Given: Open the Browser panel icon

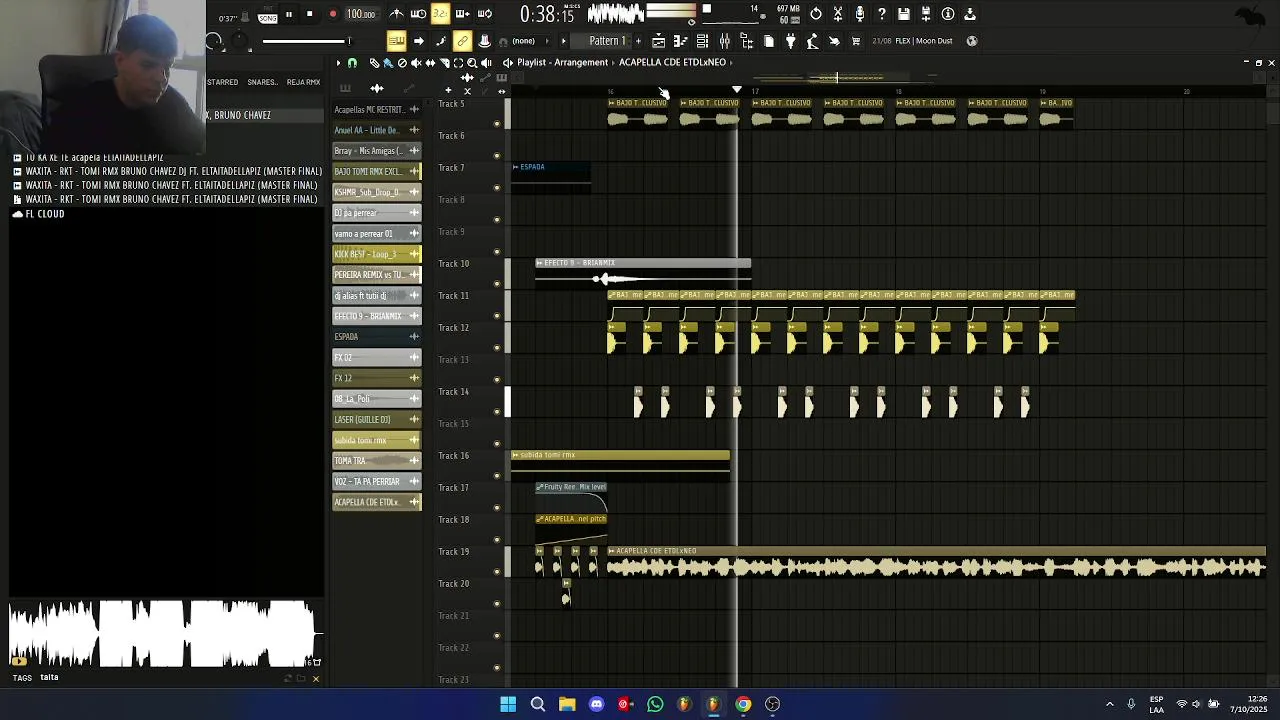Looking at the screenshot, I should (747, 41).
